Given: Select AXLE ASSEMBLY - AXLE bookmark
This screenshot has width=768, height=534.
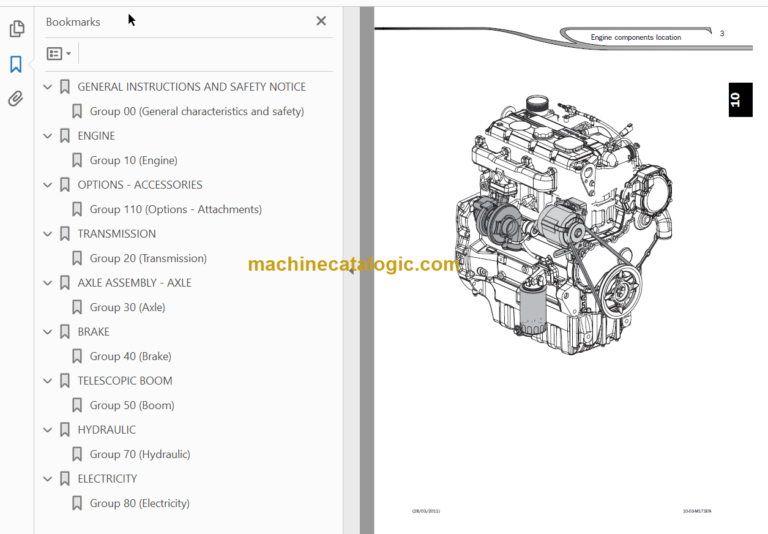Looking at the screenshot, I should click(x=134, y=283).
